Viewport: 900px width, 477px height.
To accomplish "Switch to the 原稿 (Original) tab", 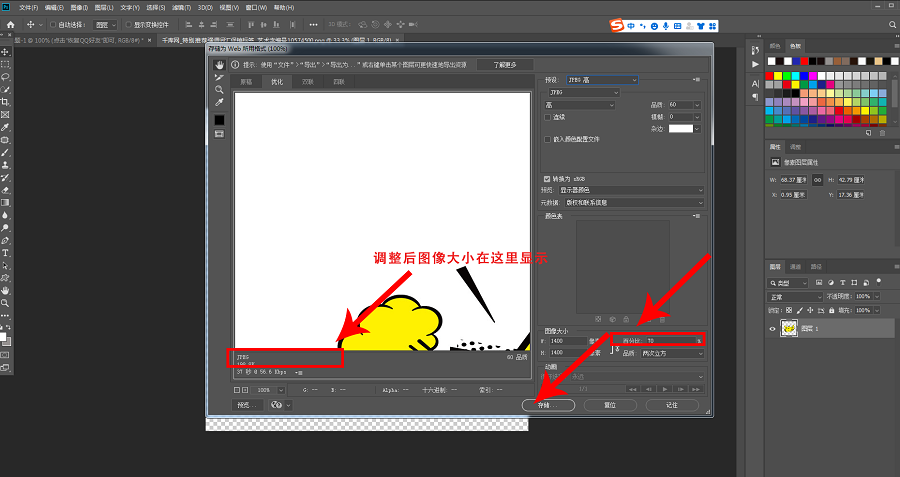I will pos(245,81).
